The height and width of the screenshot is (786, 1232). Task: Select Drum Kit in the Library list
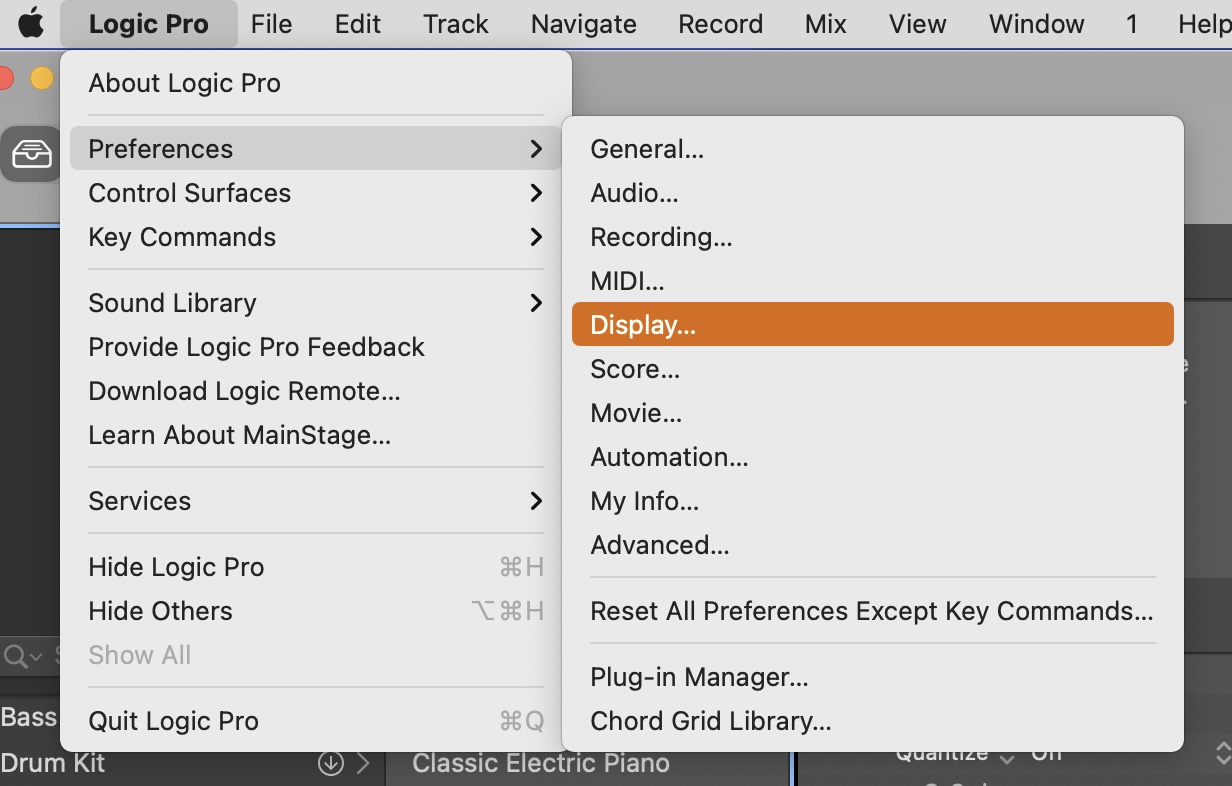[x=53, y=763]
